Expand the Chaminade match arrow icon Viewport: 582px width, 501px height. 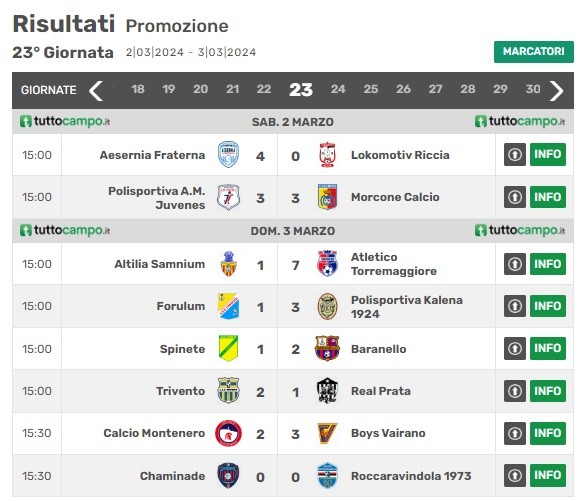(x=514, y=475)
